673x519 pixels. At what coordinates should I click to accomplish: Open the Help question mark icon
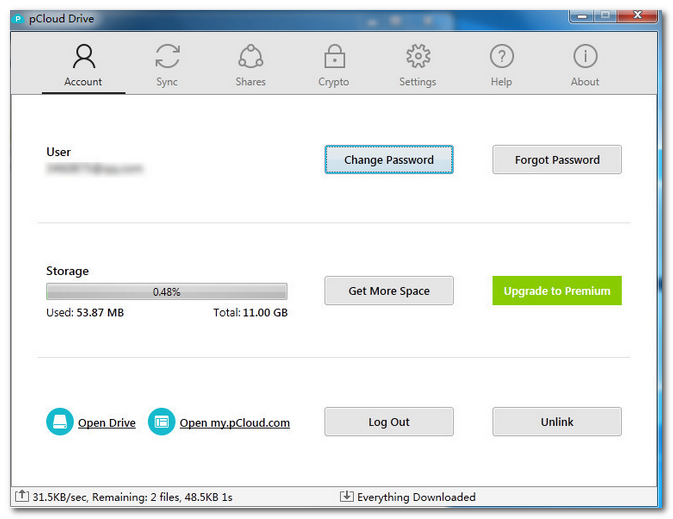[x=502, y=56]
